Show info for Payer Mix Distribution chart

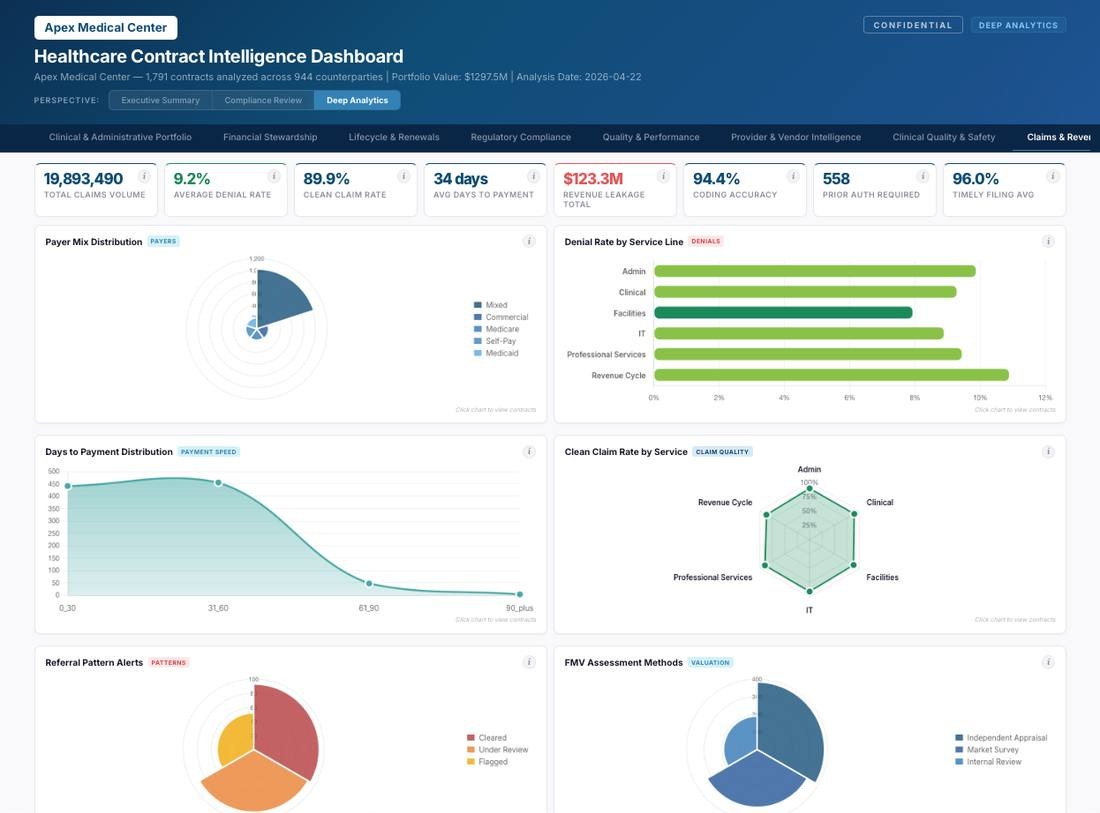(529, 241)
